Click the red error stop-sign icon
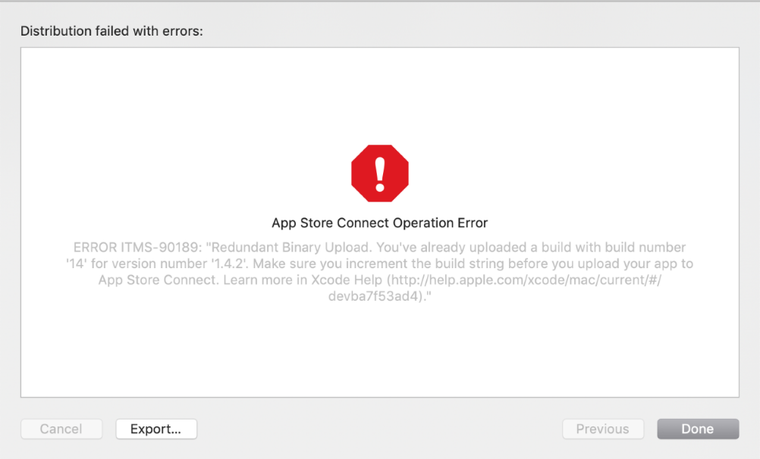This screenshot has width=760, height=459. coord(380,173)
